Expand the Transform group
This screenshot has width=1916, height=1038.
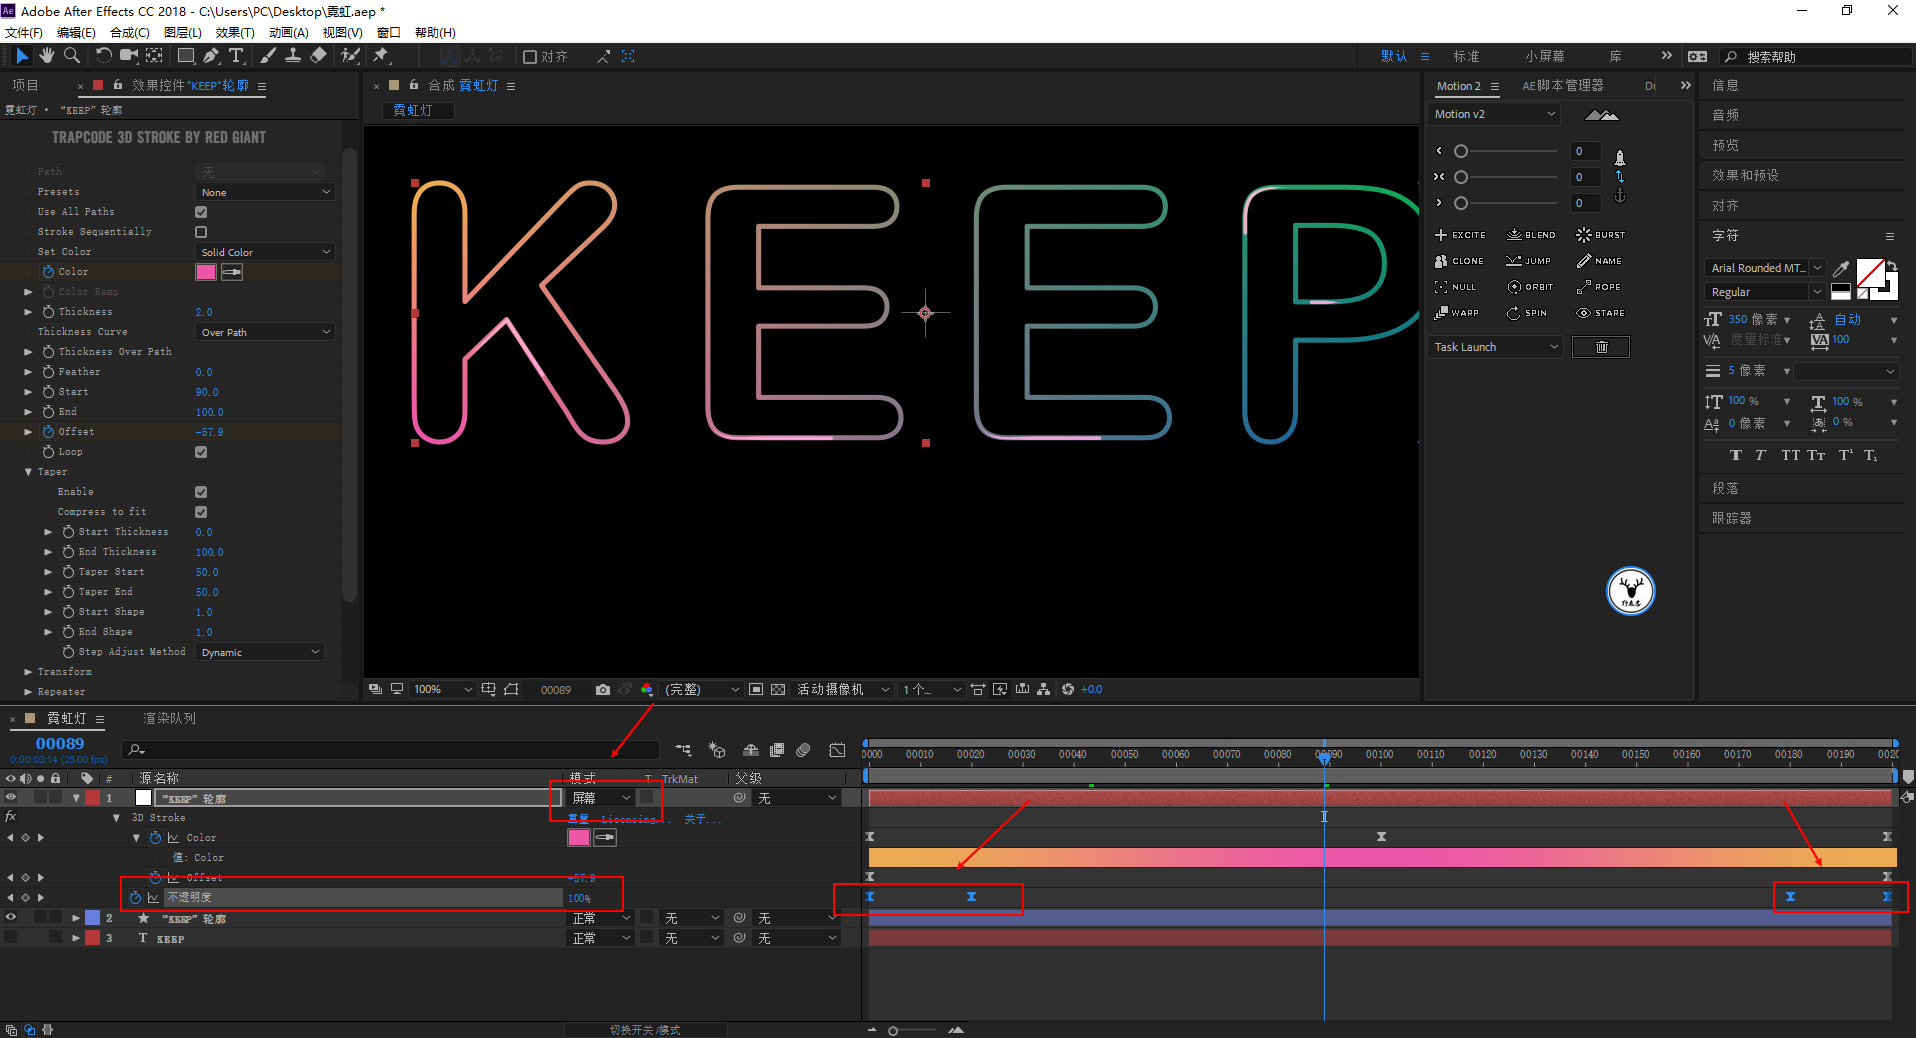click(28, 672)
